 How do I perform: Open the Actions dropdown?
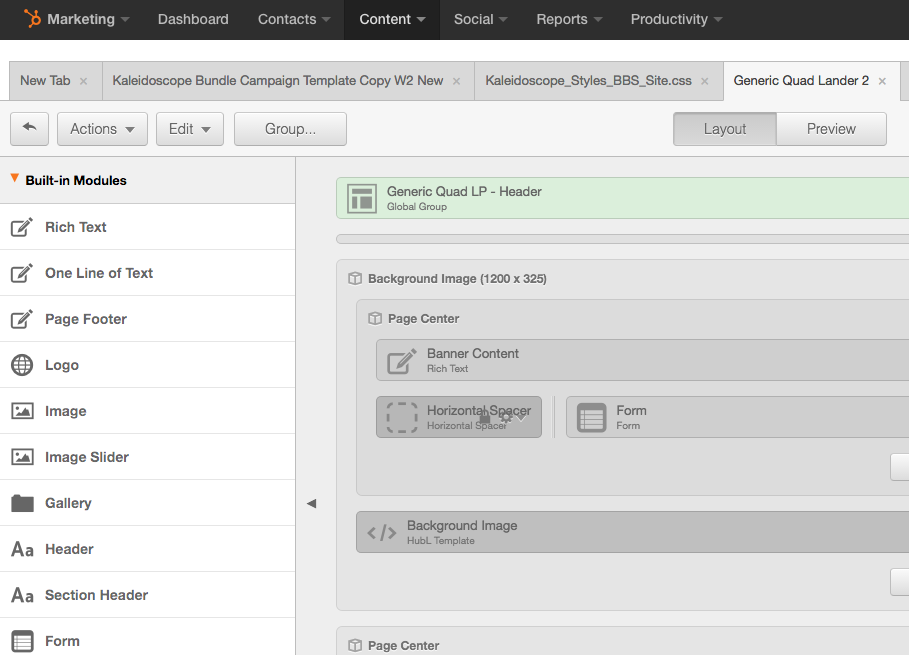pos(102,129)
